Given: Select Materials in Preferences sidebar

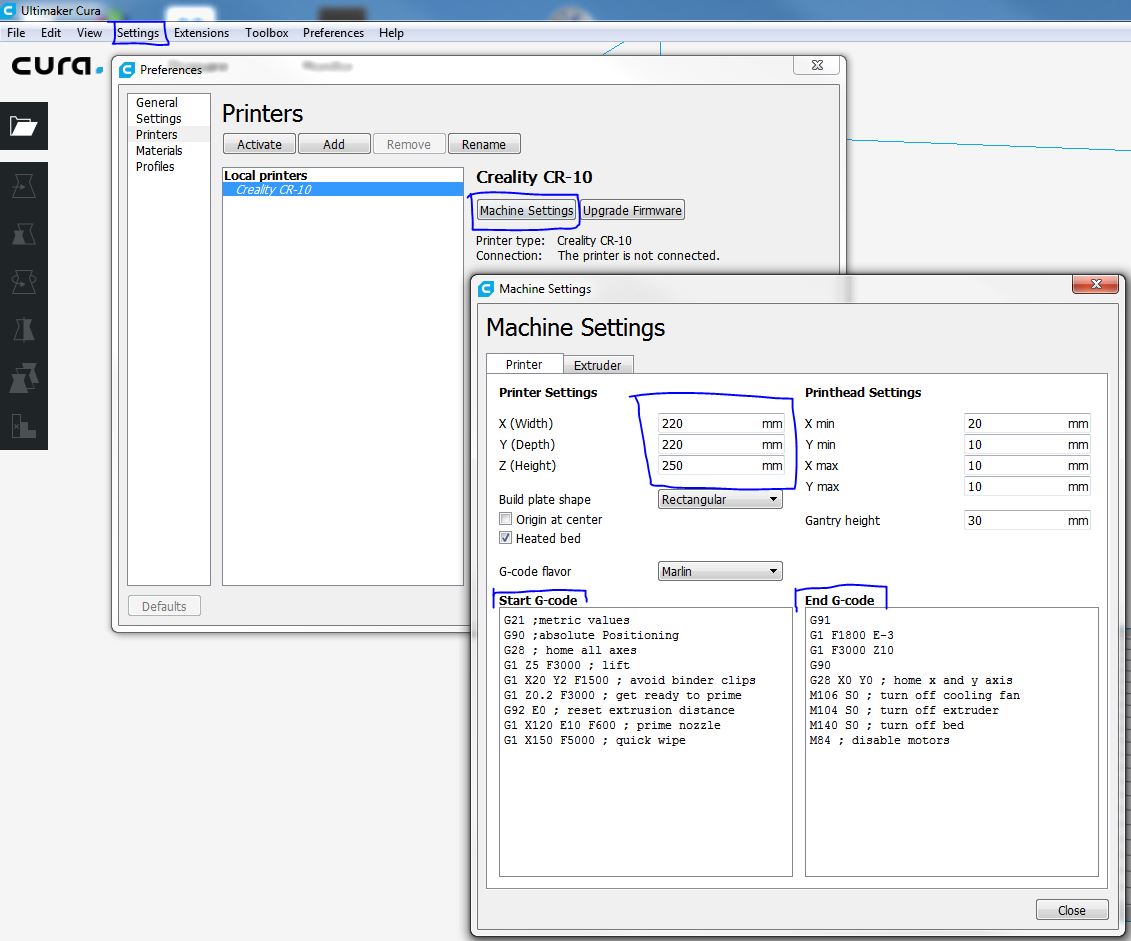Looking at the screenshot, I should [x=159, y=150].
